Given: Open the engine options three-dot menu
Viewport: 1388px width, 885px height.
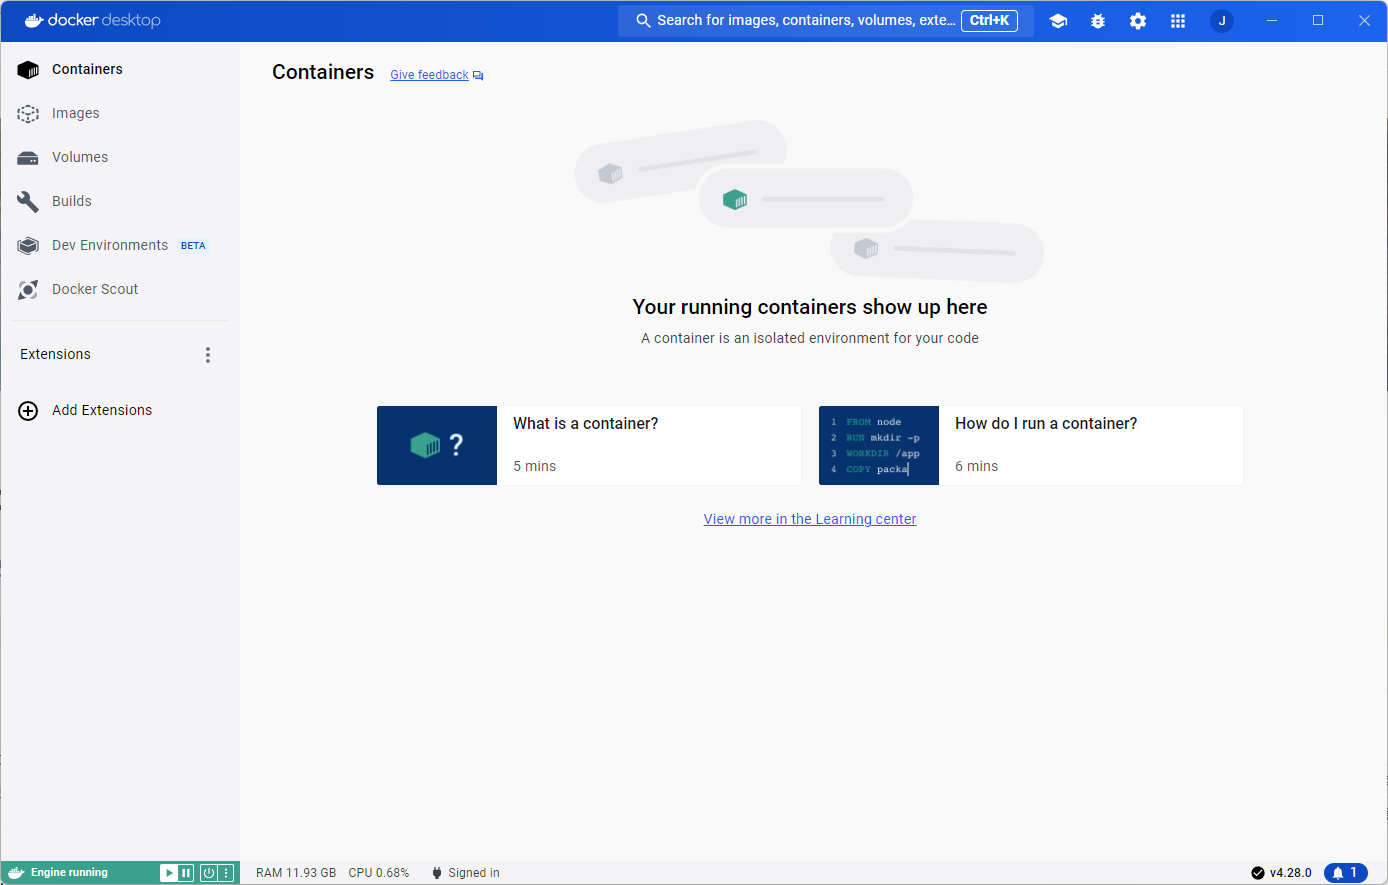Looking at the screenshot, I should [227, 873].
